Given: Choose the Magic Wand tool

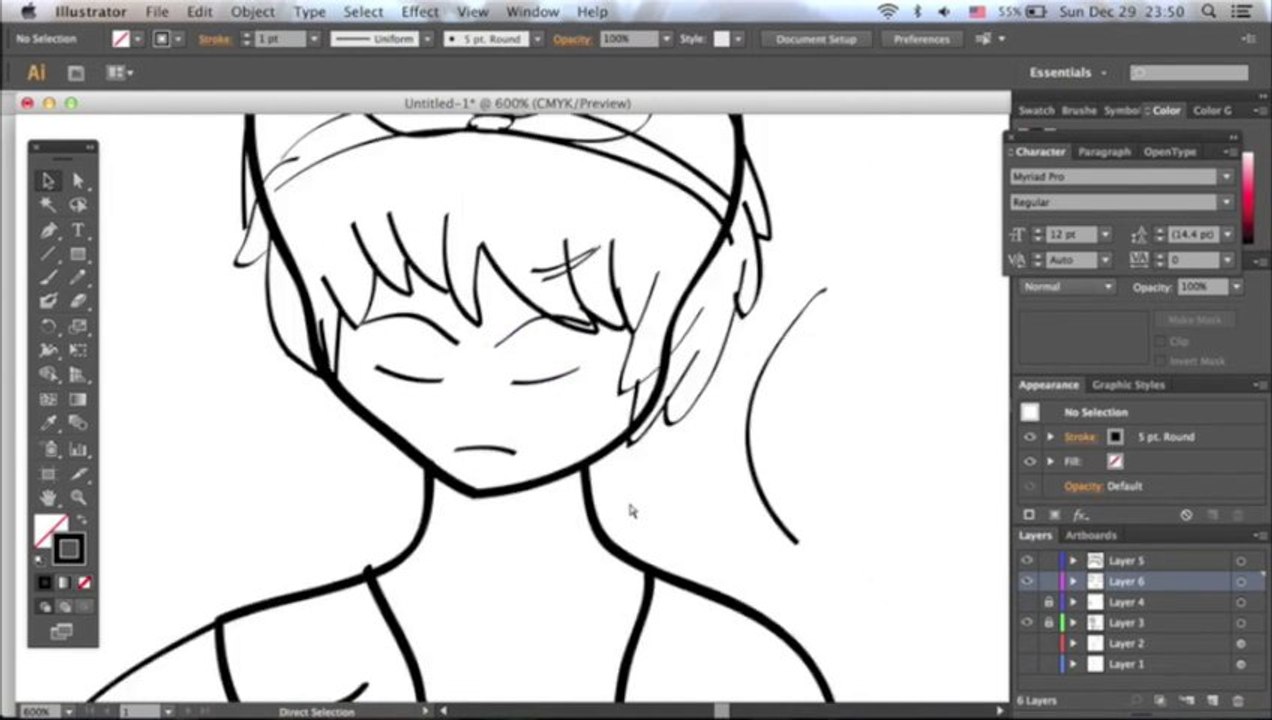Looking at the screenshot, I should (47, 205).
